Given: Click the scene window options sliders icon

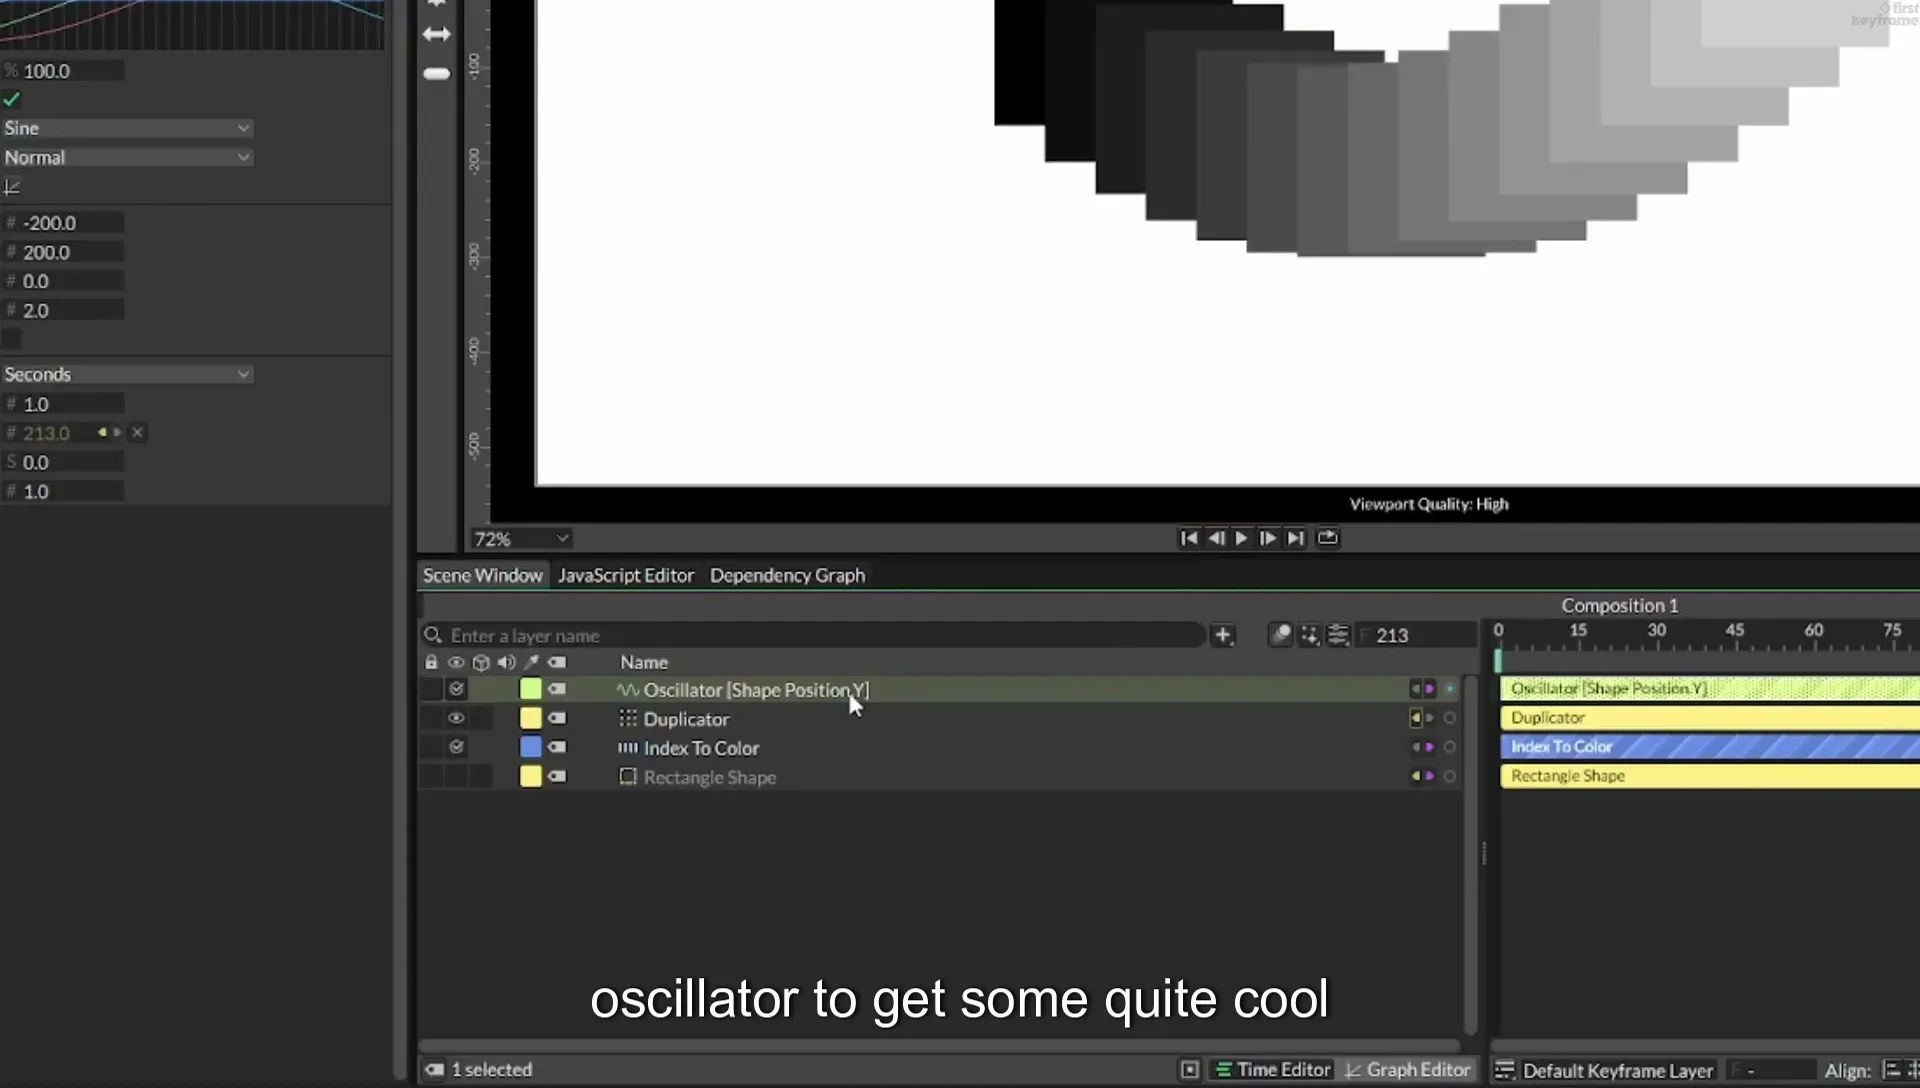Looking at the screenshot, I should coord(1338,635).
